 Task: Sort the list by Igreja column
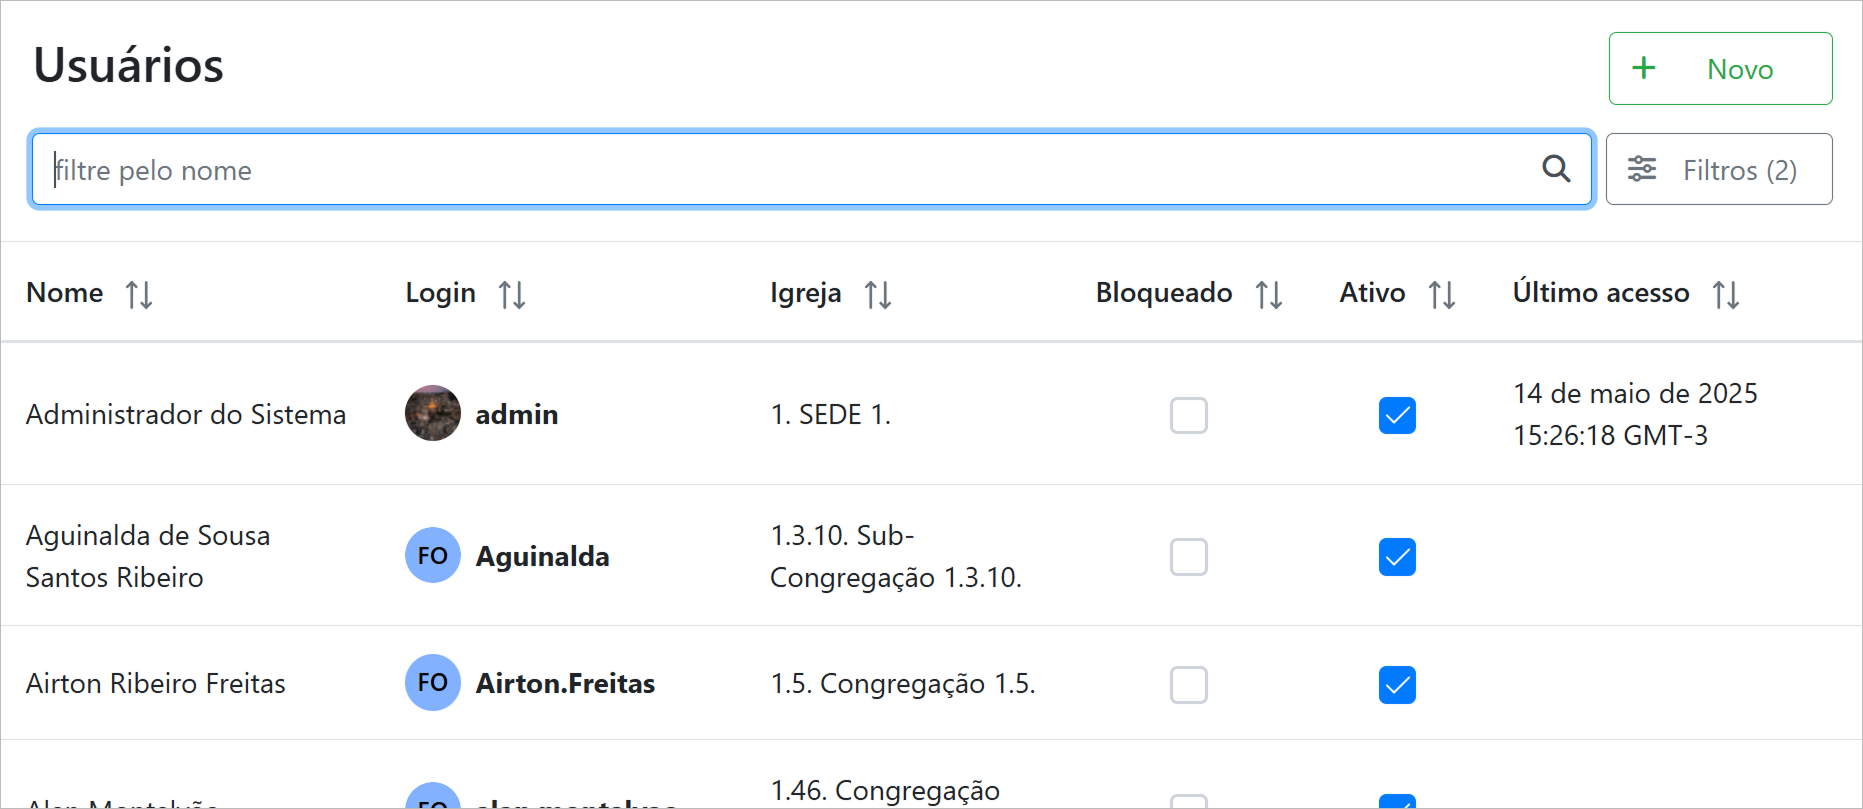878,295
